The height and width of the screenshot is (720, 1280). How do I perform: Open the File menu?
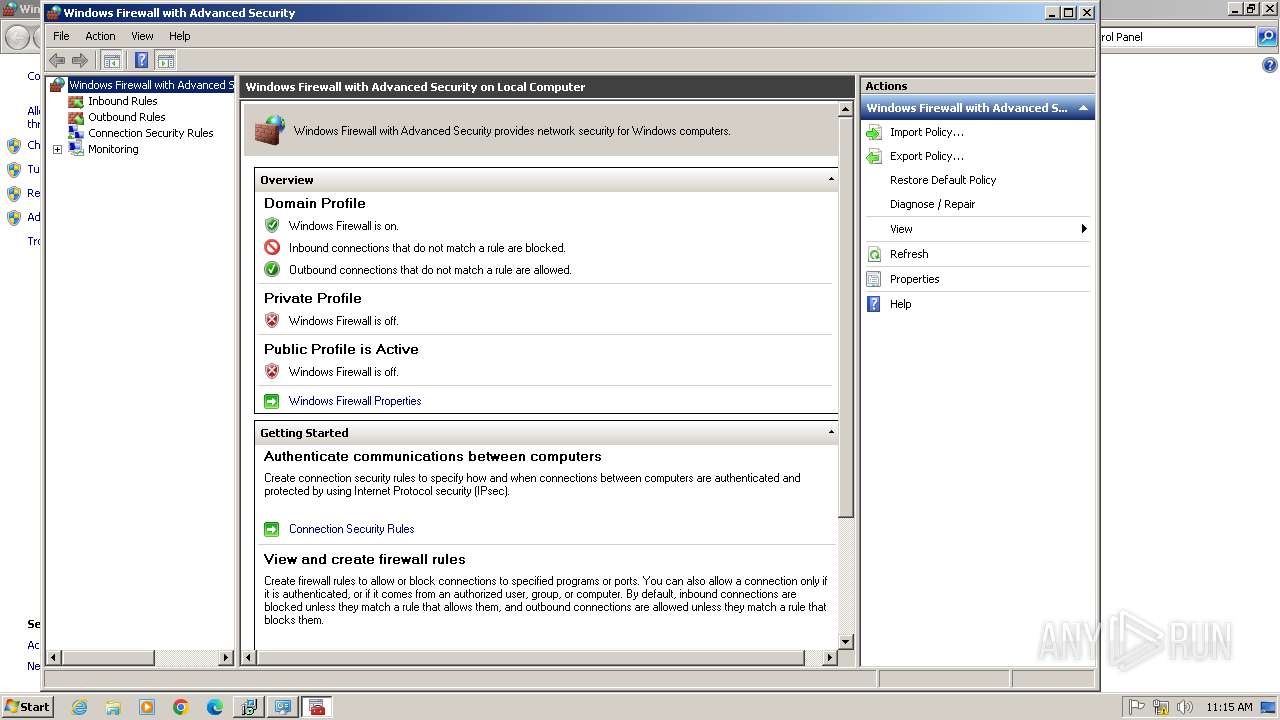(61, 36)
